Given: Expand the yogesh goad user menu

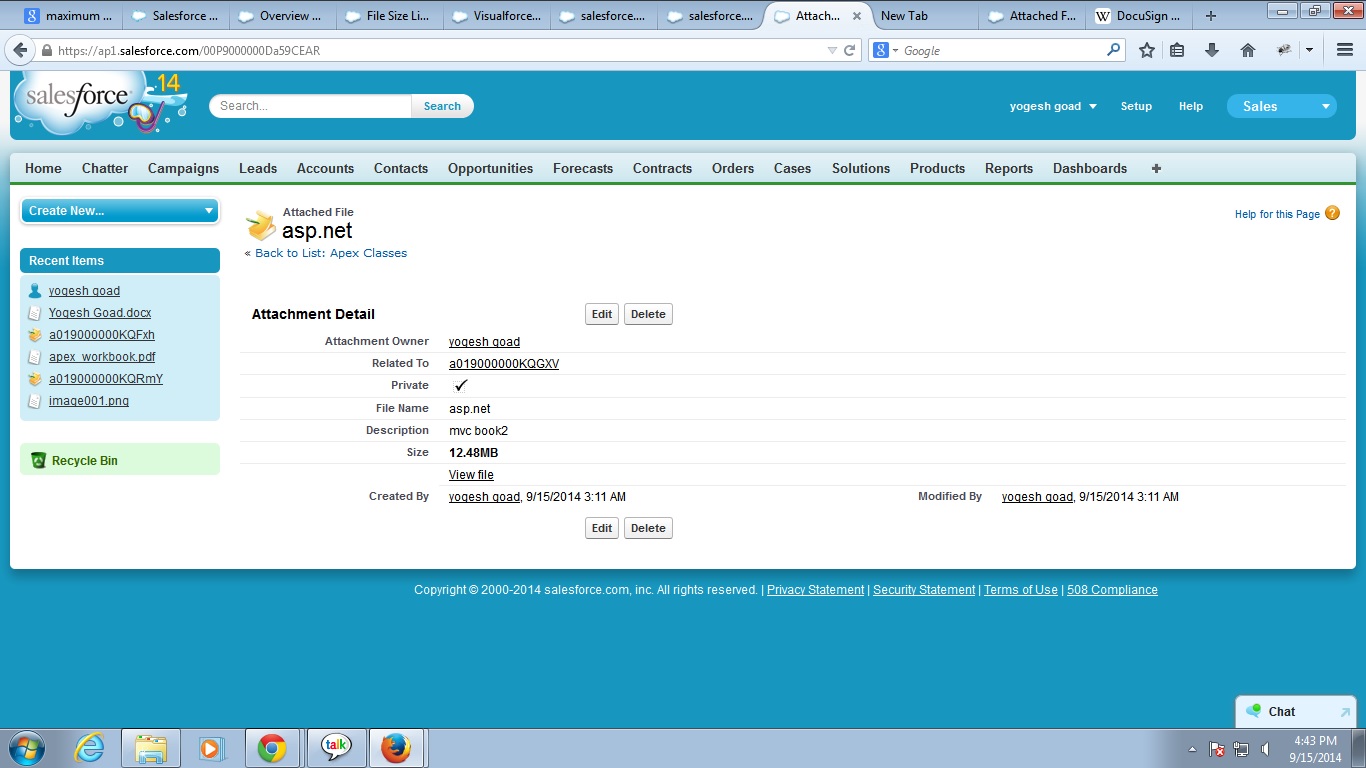Looking at the screenshot, I should pos(1053,106).
